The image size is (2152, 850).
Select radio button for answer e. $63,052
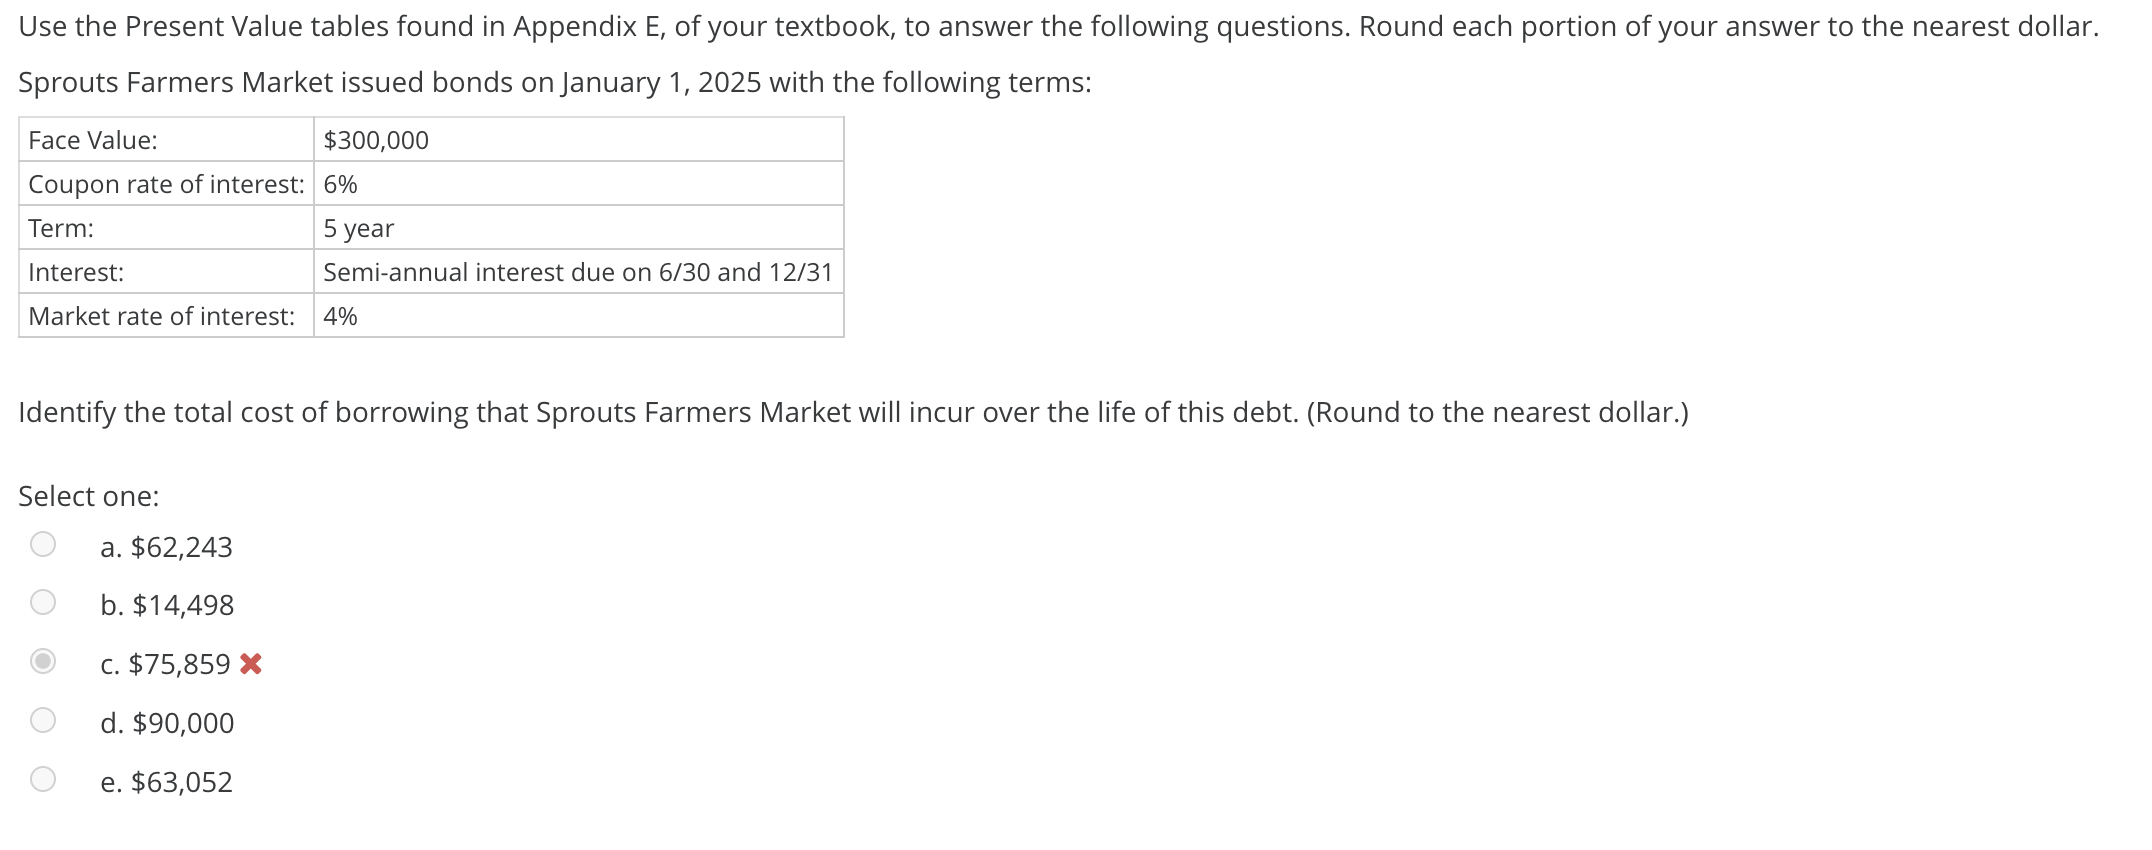pyautogui.click(x=43, y=779)
